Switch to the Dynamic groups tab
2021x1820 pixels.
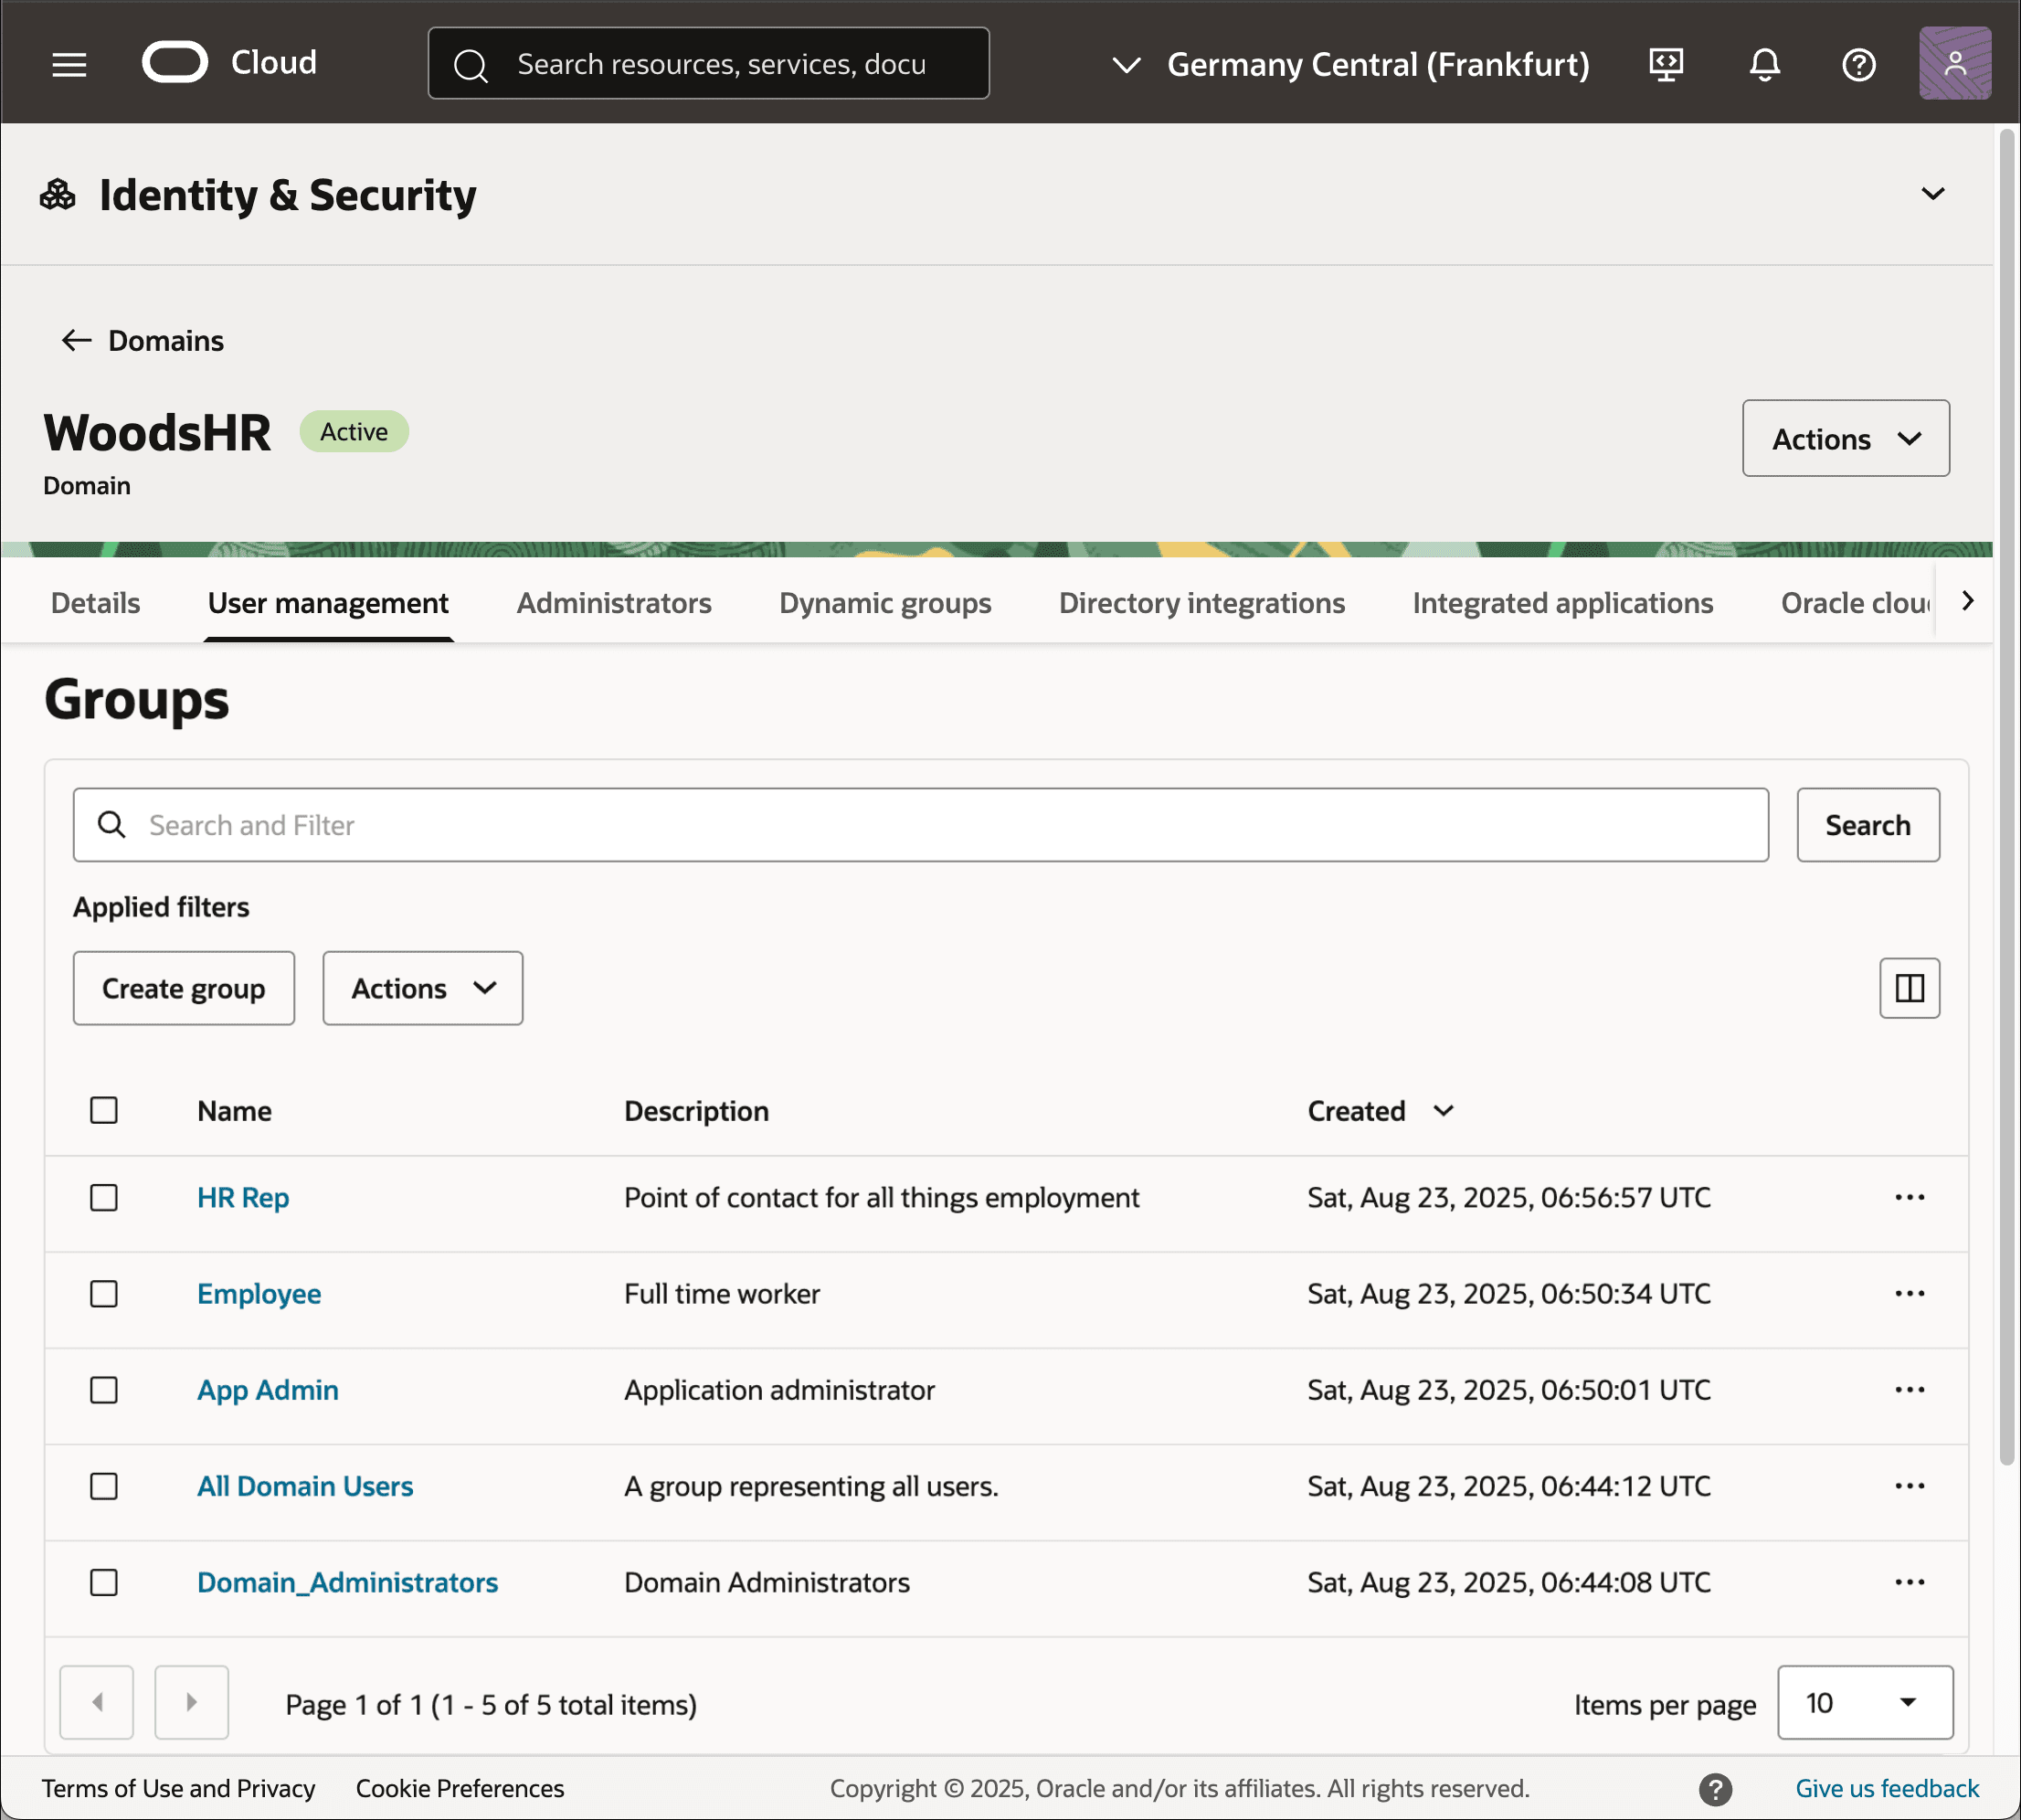coord(884,603)
